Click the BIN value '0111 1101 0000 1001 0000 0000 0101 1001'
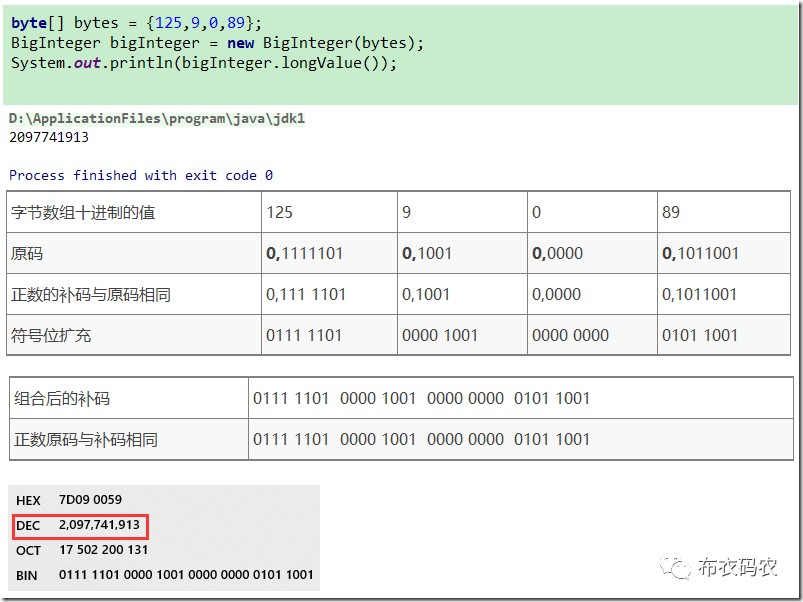This screenshot has height=602, width=803. click(186, 575)
